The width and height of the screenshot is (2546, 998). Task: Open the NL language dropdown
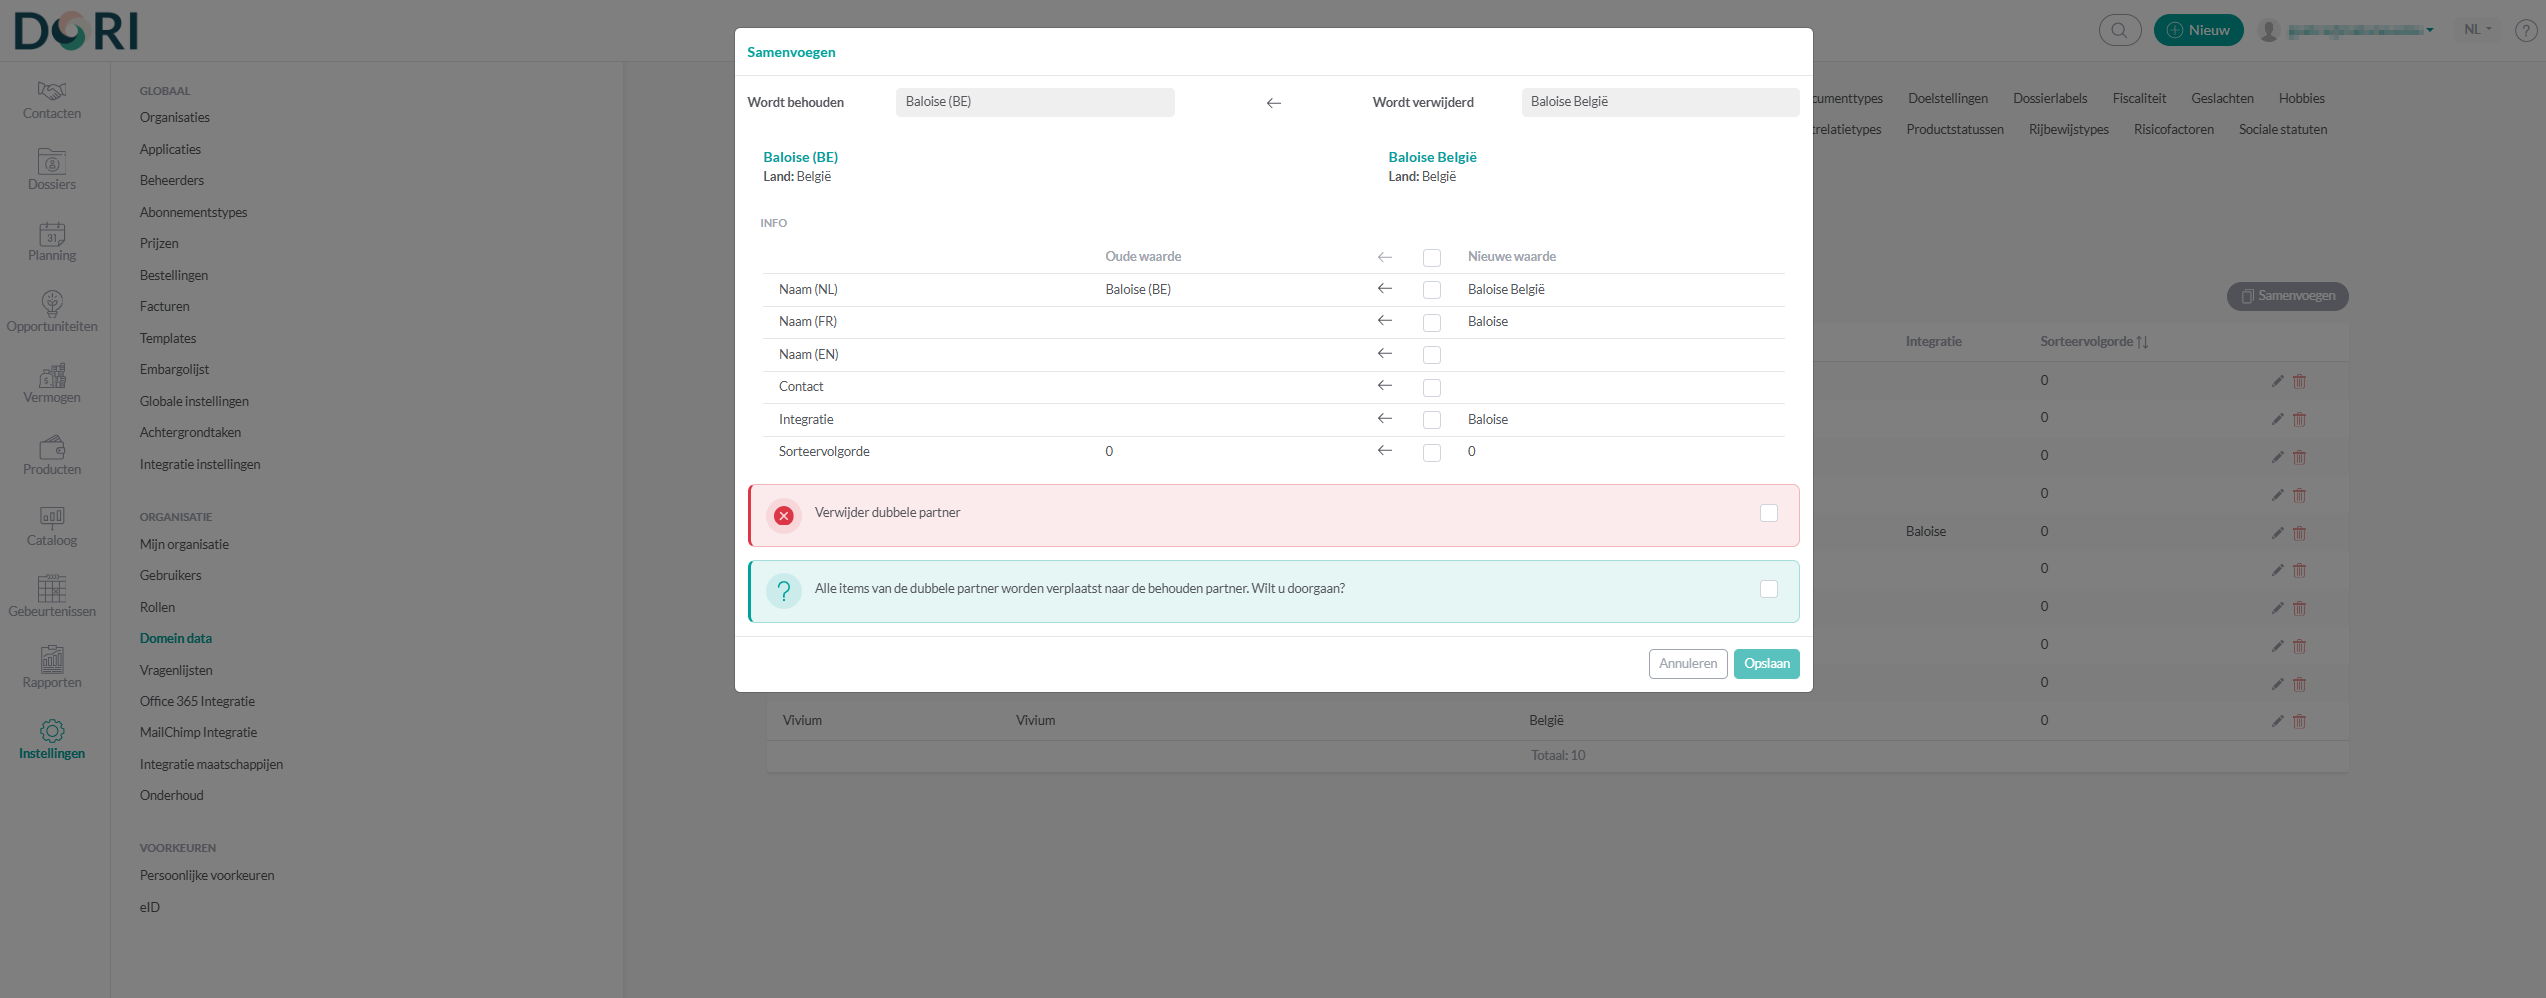click(2477, 30)
